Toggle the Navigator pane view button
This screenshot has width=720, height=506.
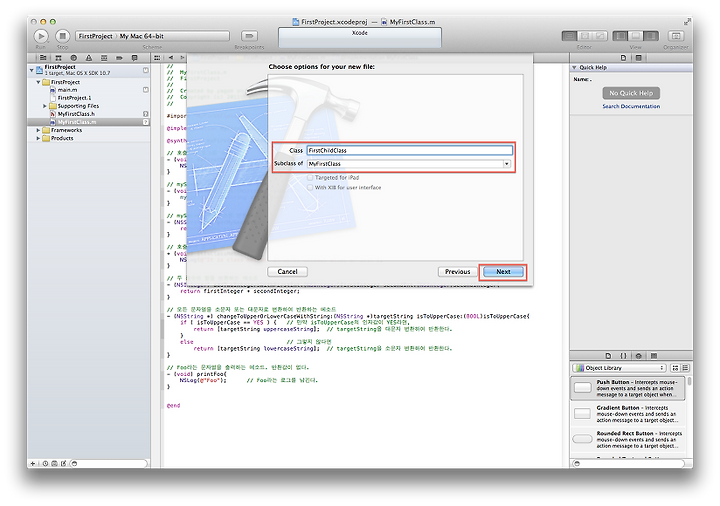tap(620, 36)
